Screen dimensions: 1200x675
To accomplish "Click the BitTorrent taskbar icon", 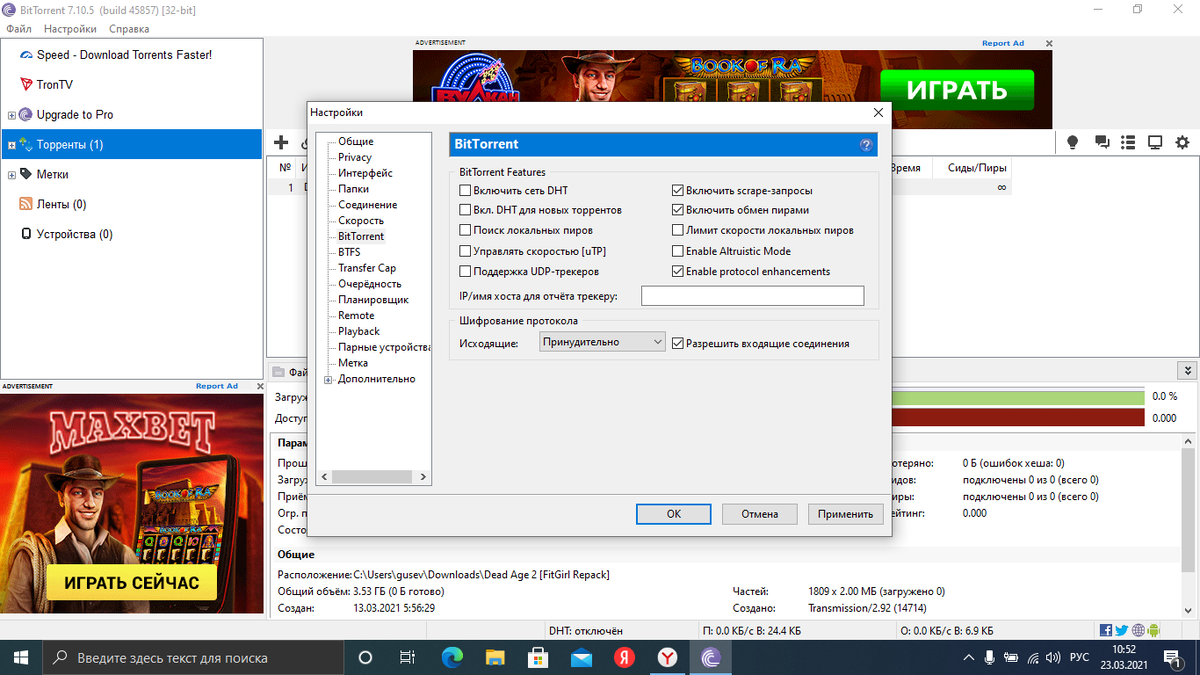I will point(710,658).
